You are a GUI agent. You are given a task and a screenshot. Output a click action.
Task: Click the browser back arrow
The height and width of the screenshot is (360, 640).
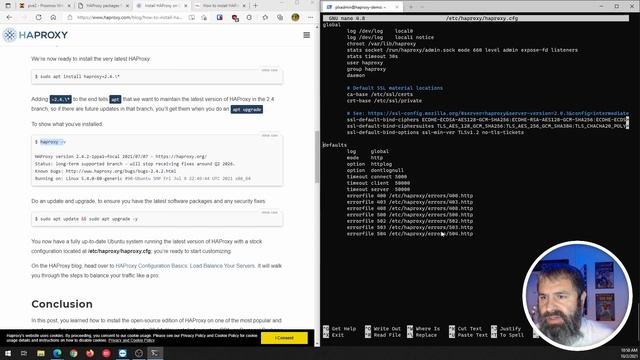click(9, 18)
